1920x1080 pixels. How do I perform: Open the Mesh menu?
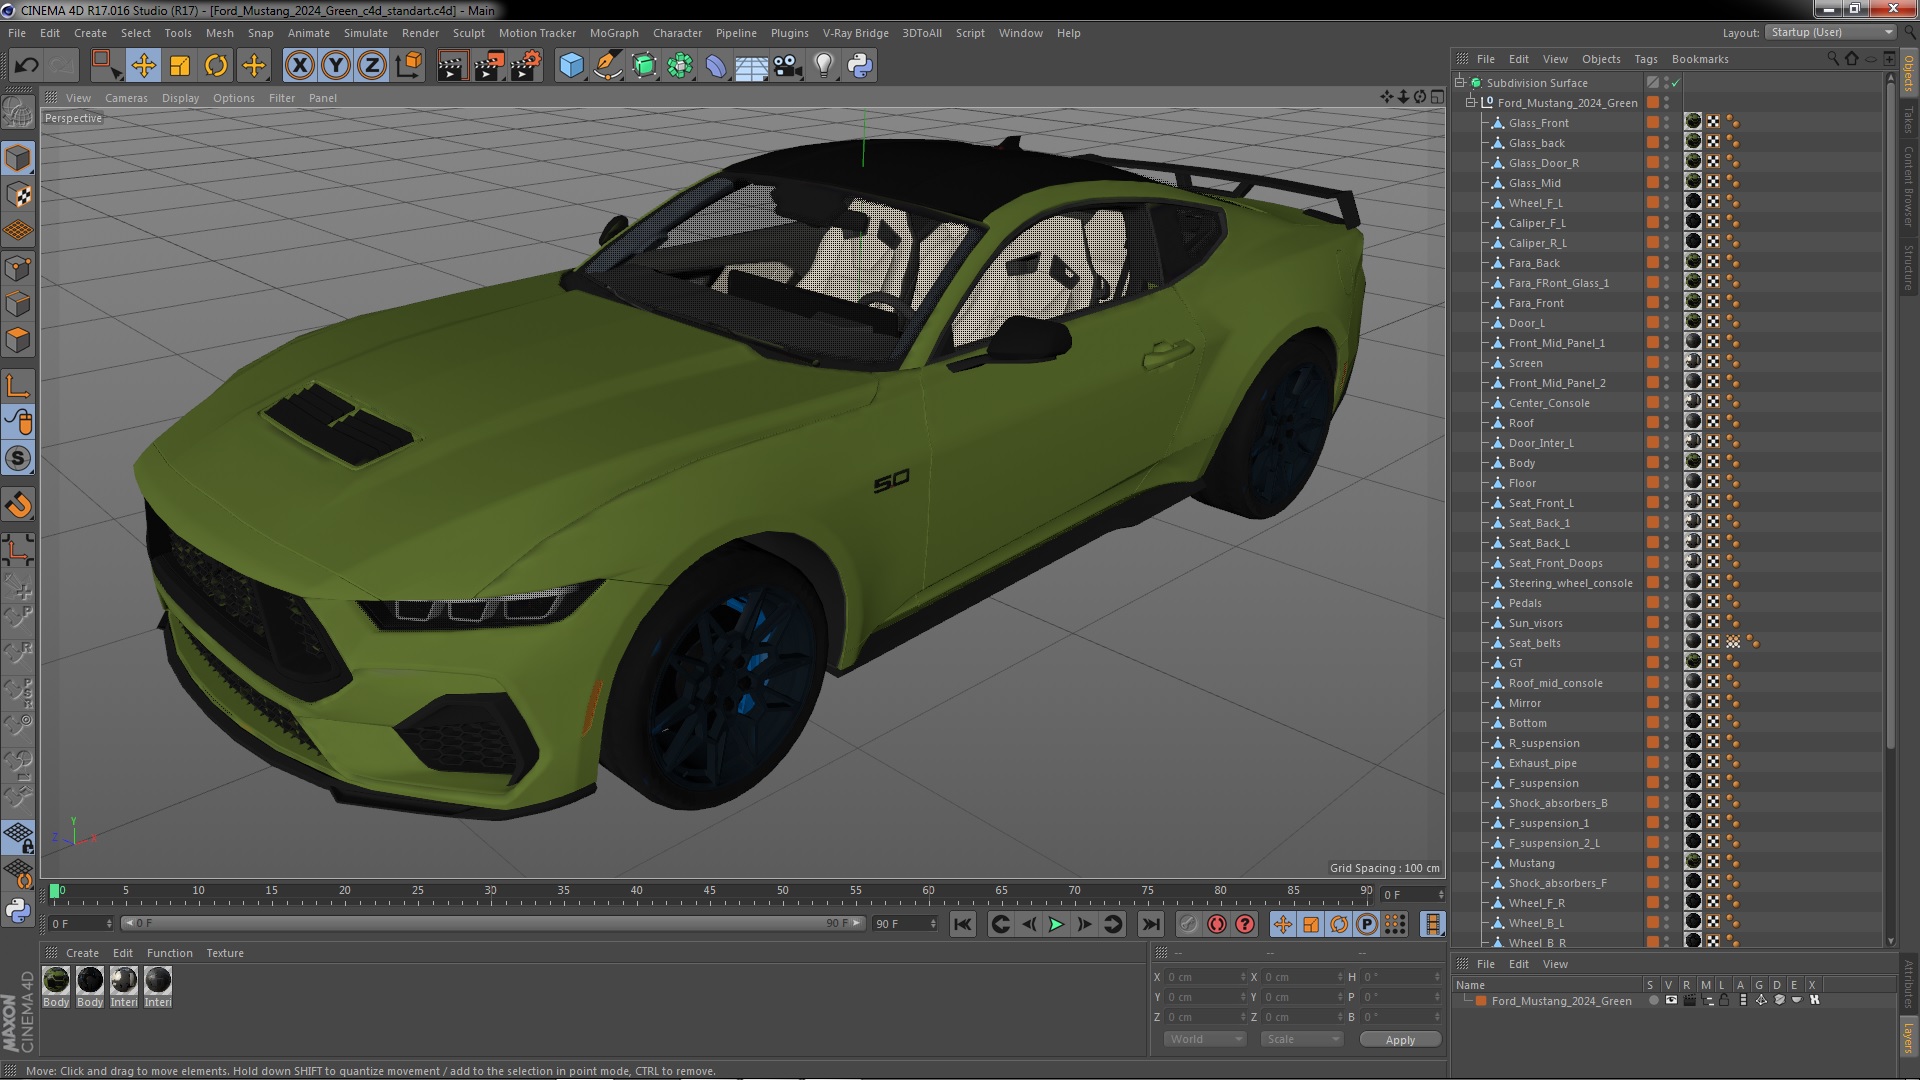click(219, 33)
